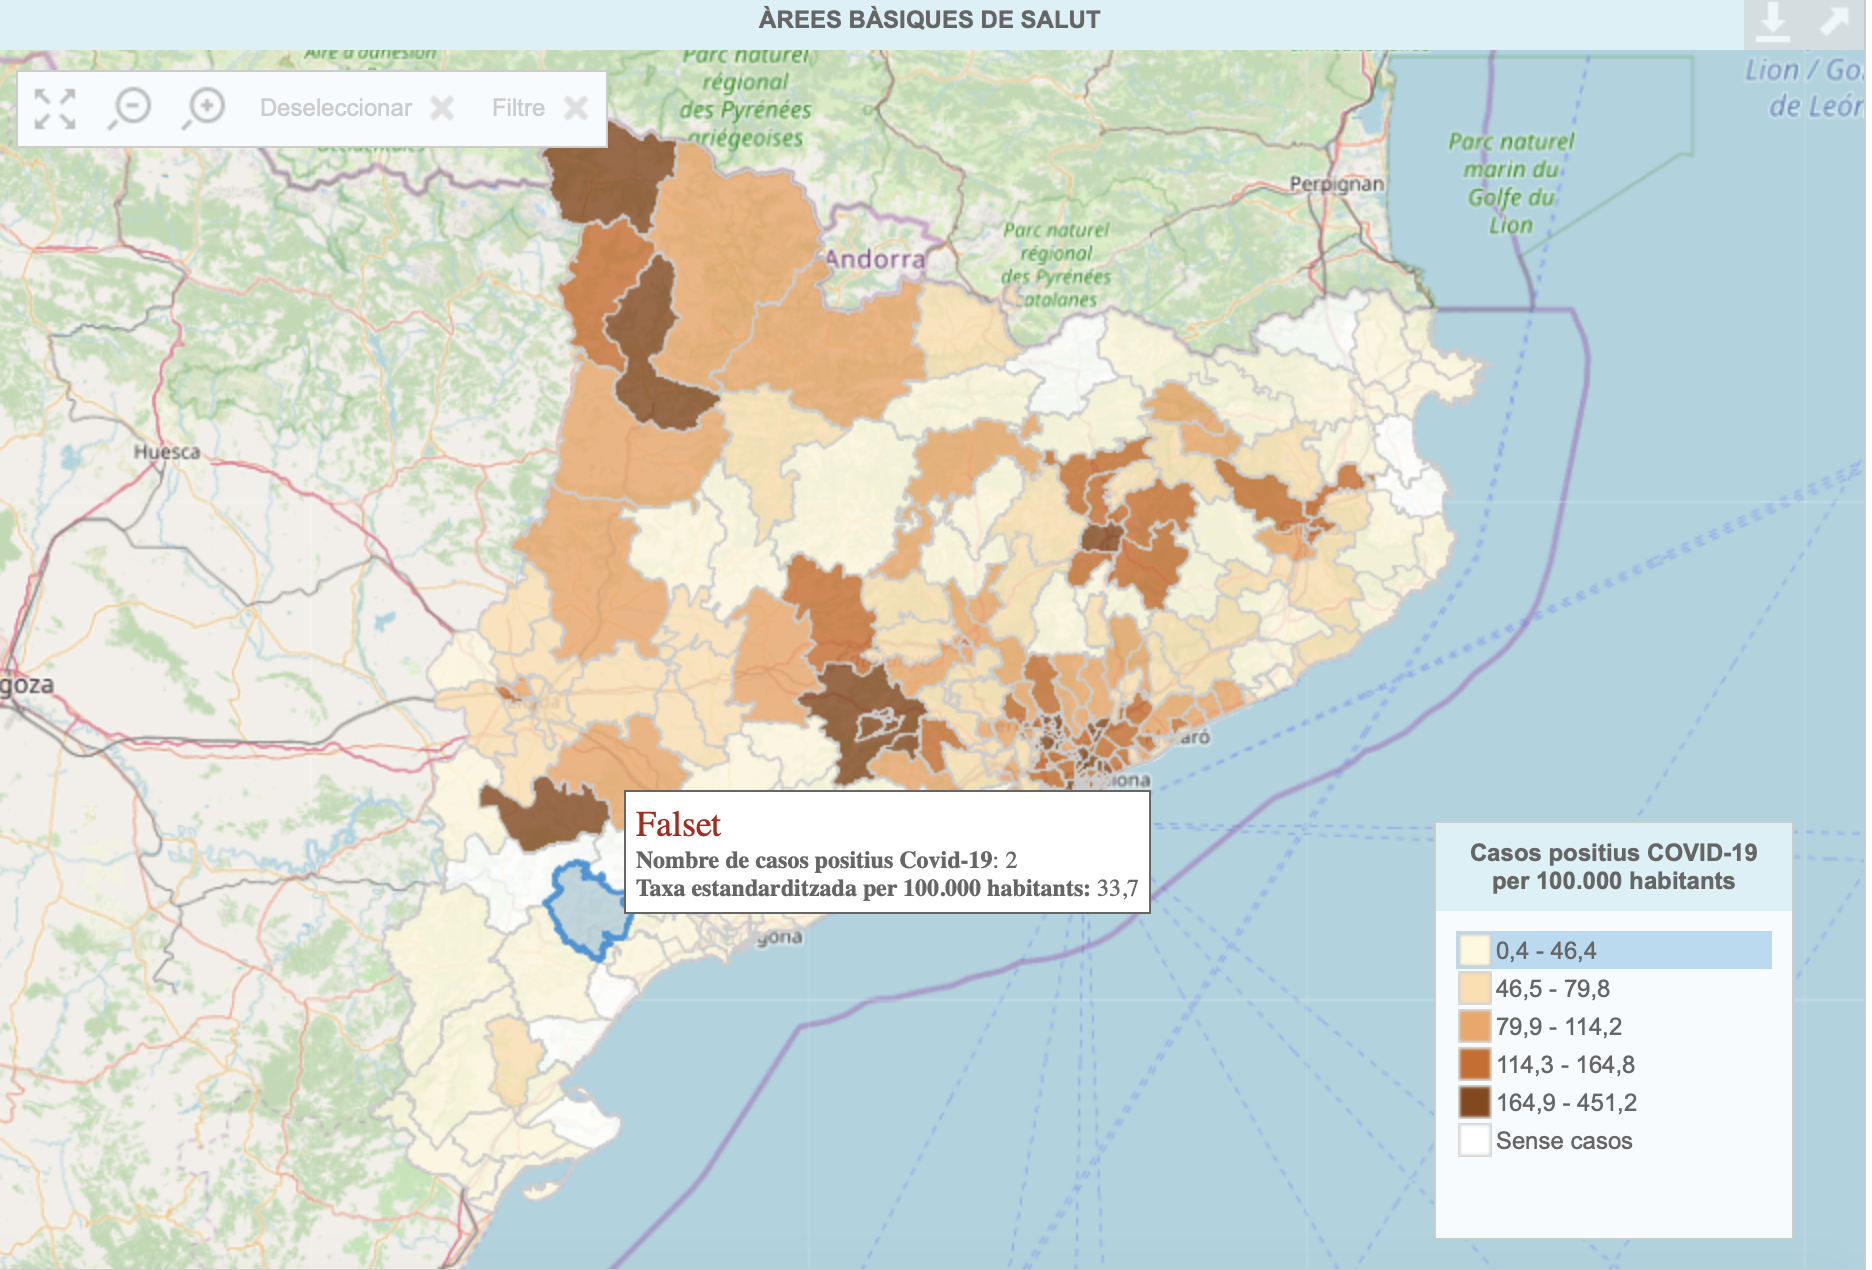Select the 0,4 - 46,4 legend range
1872x1270 pixels.
(1545, 950)
